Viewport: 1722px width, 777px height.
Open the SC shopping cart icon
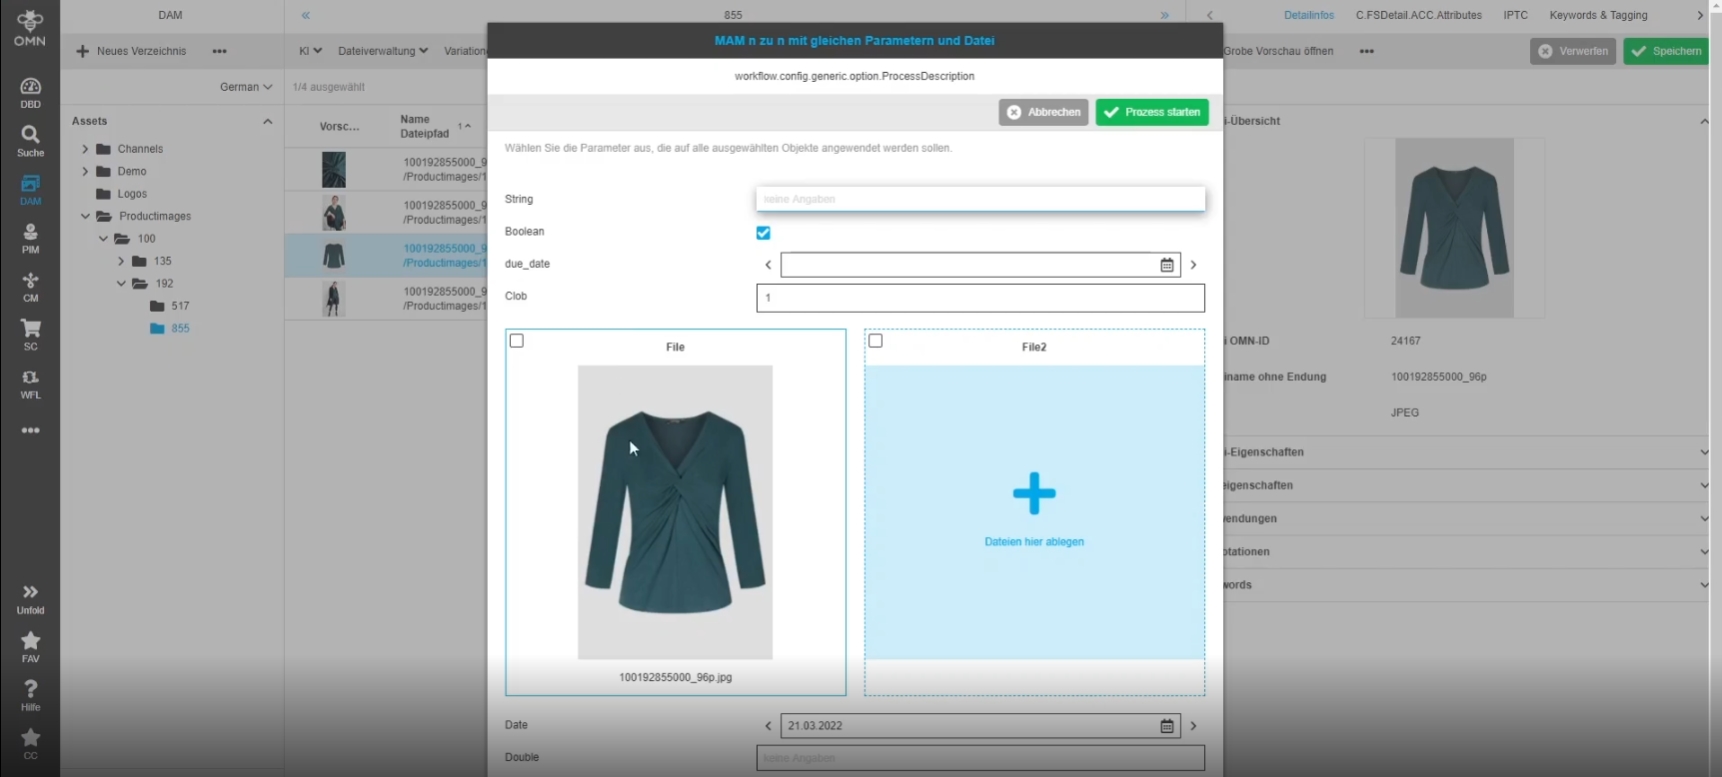[x=30, y=335]
